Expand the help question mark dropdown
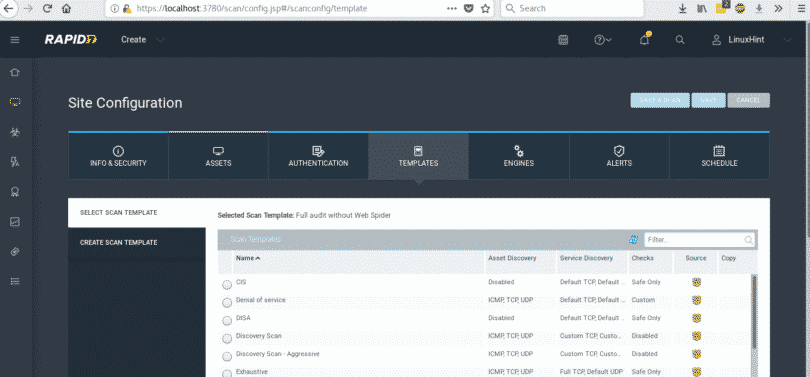This screenshot has height=377, width=810. (603, 40)
